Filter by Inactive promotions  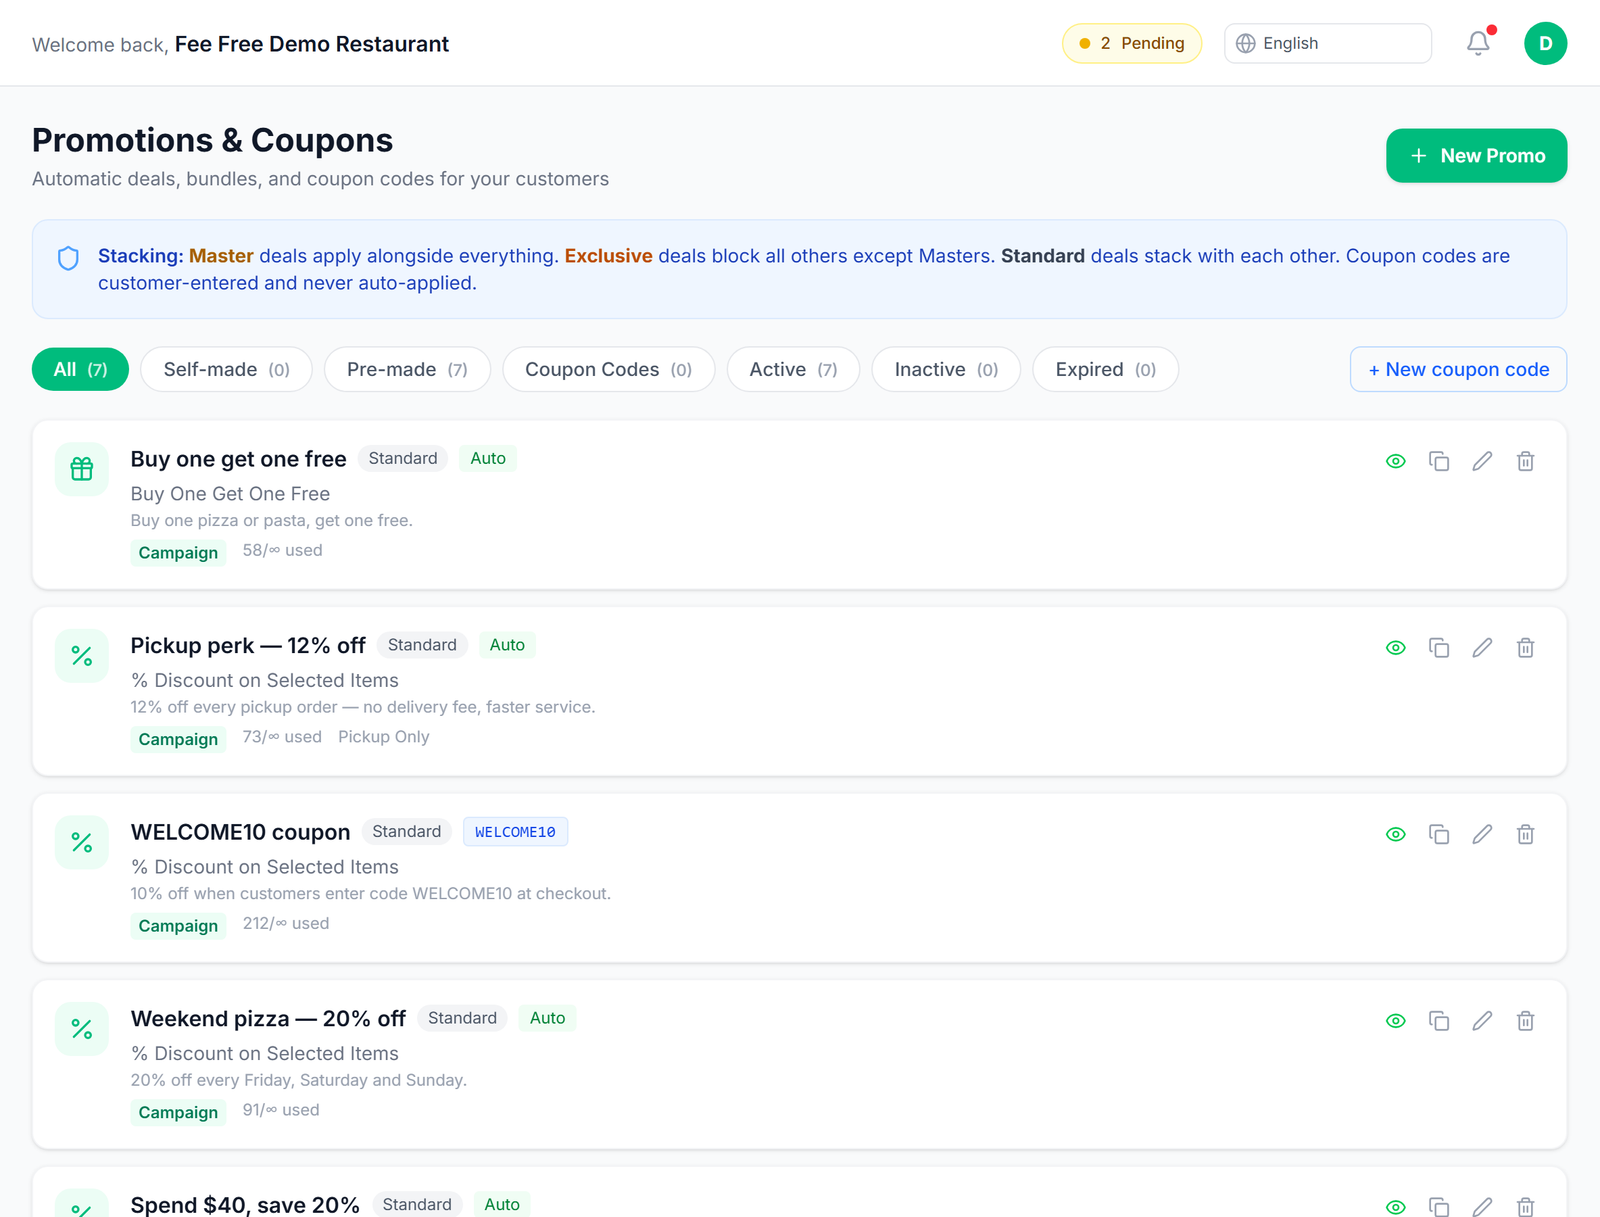pos(946,369)
